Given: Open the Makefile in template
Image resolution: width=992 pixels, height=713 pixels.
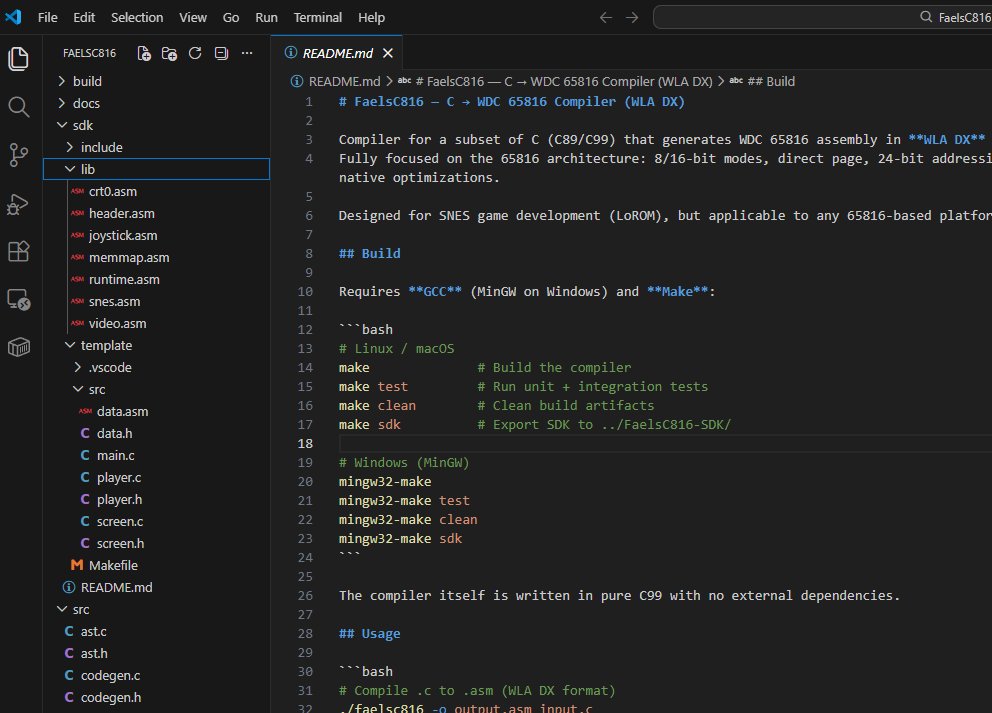Looking at the screenshot, I should [113, 566].
